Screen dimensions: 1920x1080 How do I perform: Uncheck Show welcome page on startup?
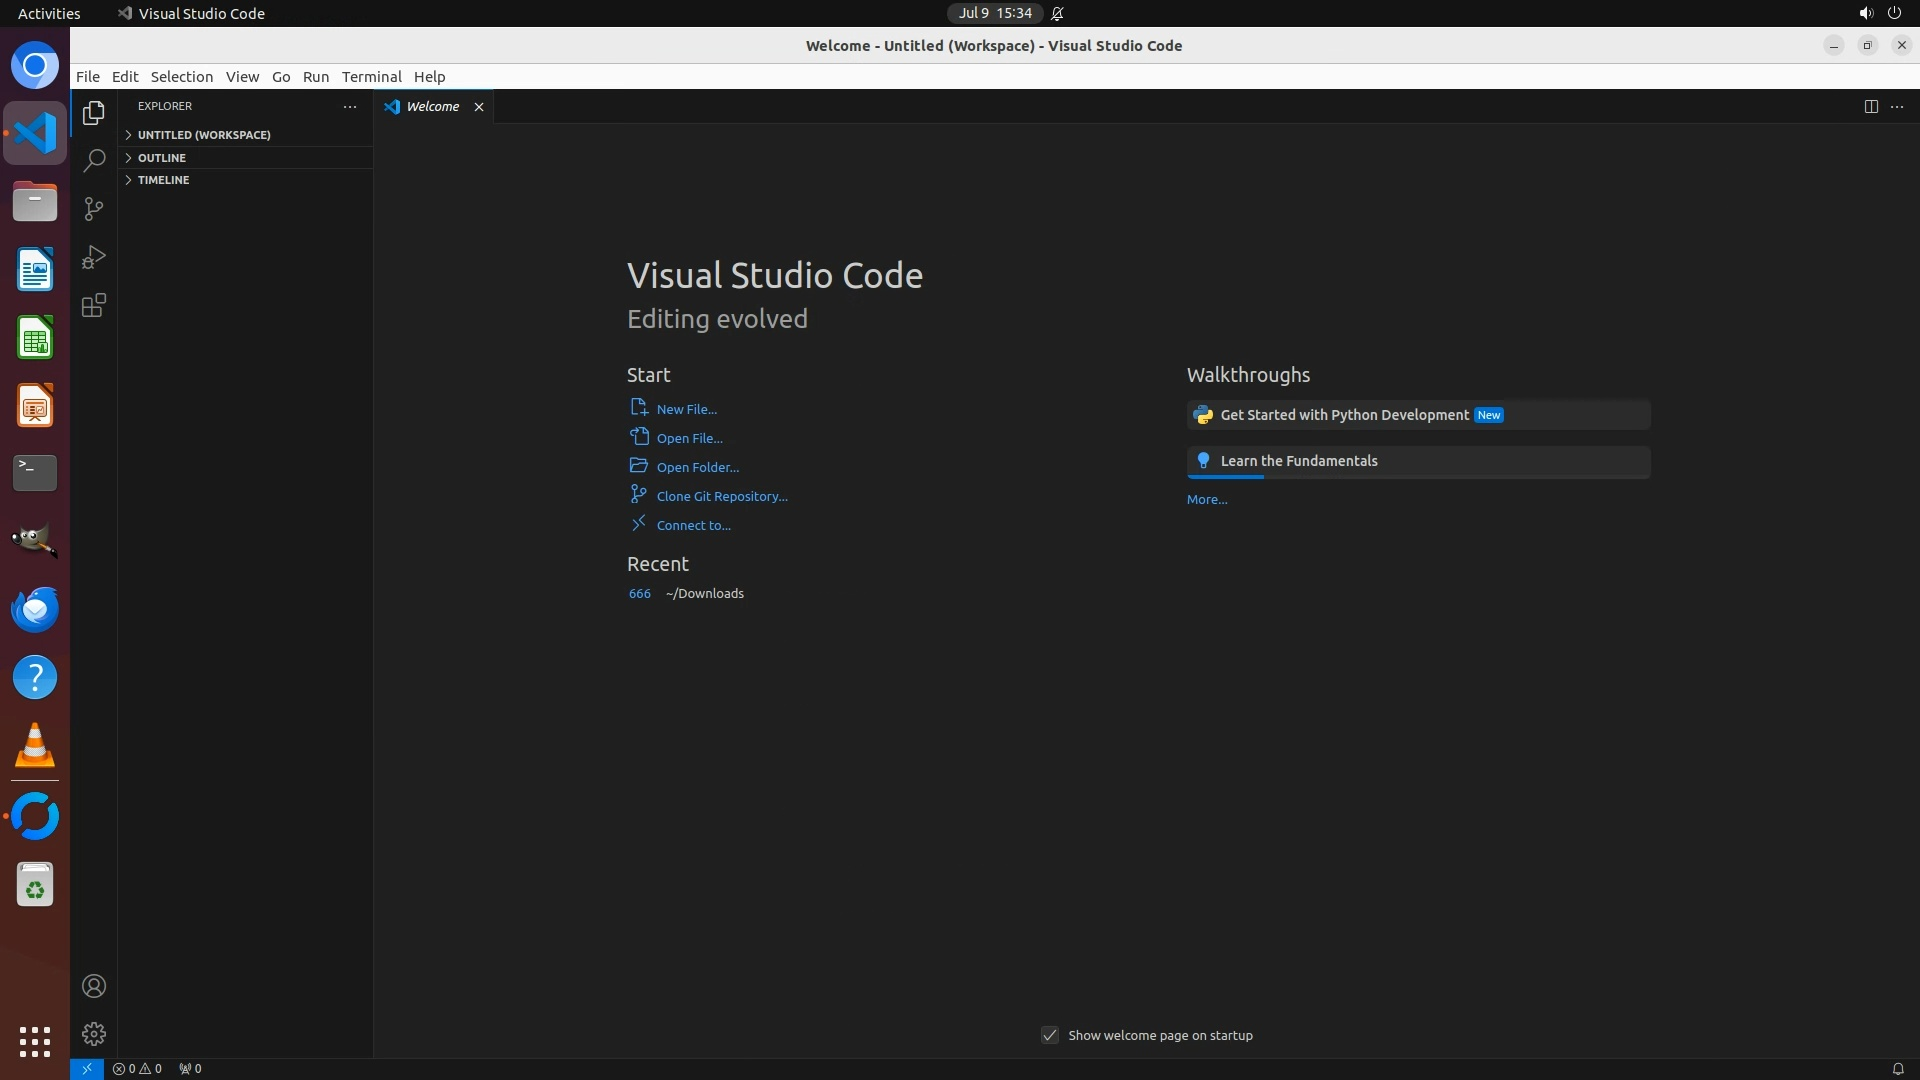[x=1050, y=1035]
